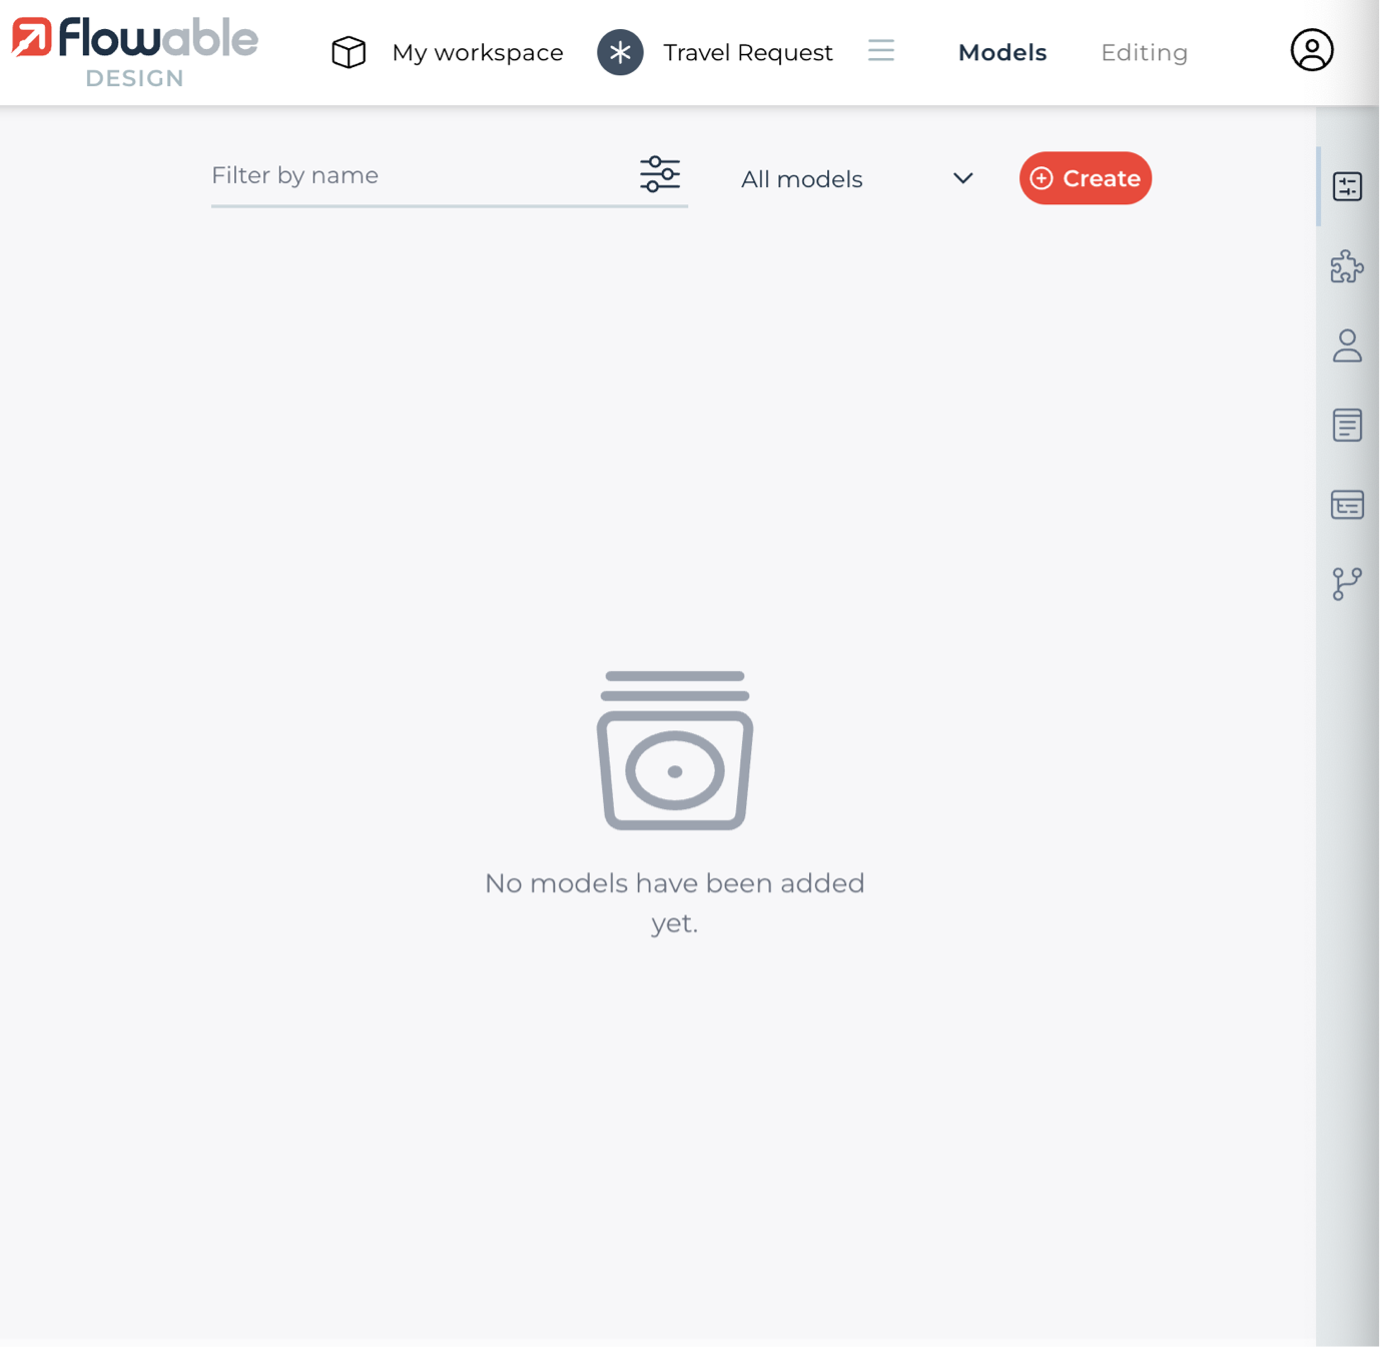1384x1350 pixels.
Task: Open the My workspace link
Action: pos(477,53)
